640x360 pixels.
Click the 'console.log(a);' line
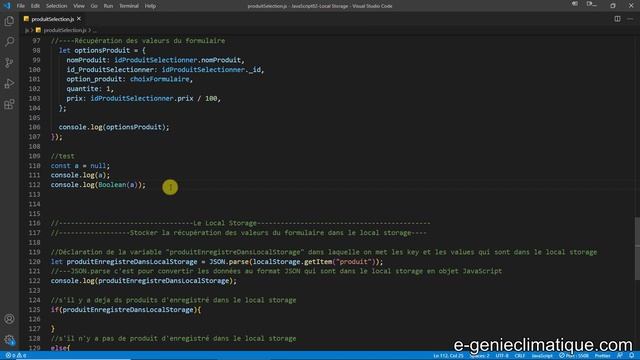(x=80, y=175)
